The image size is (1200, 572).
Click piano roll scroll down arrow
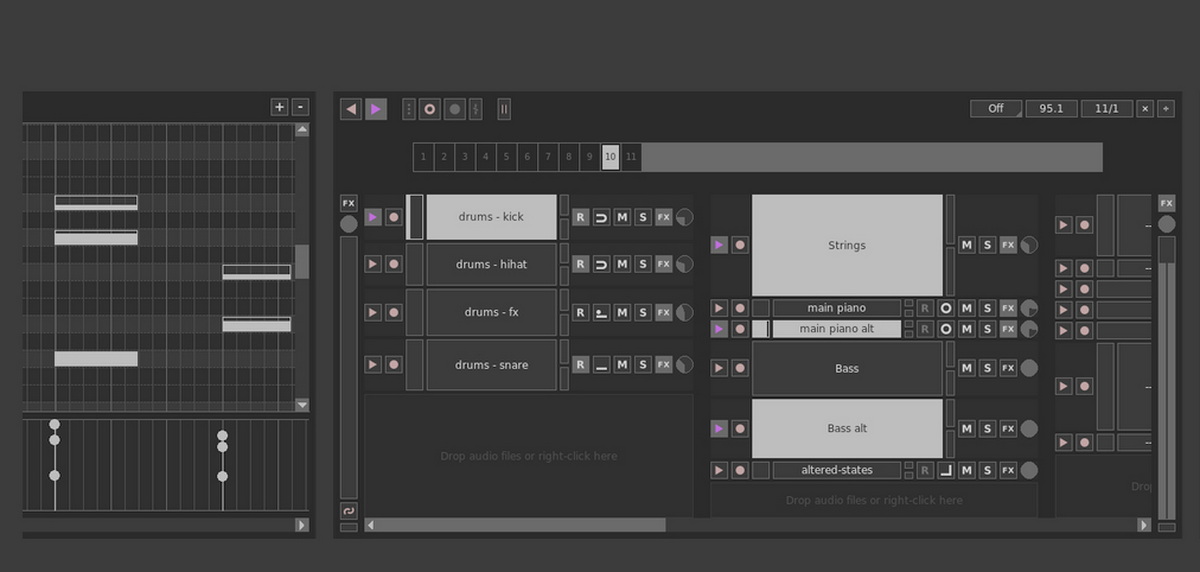[x=302, y=405]
